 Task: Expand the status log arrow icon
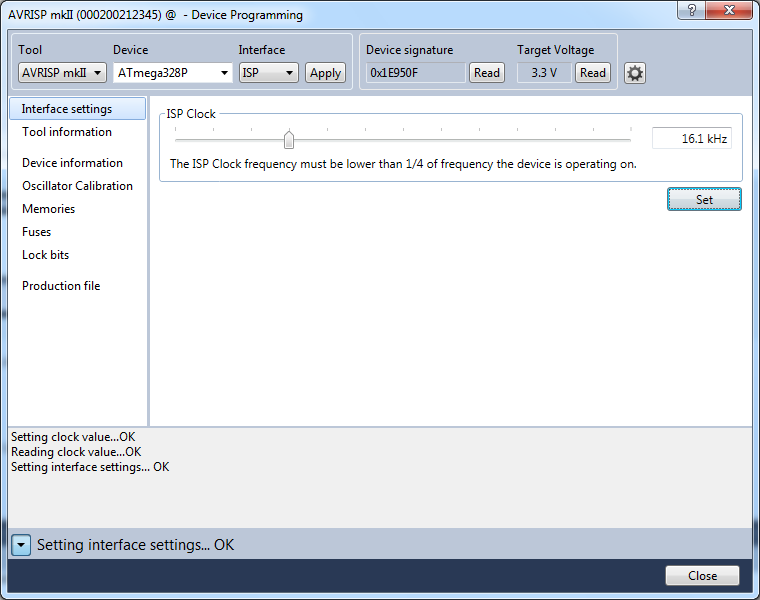[x=22, y=545]
